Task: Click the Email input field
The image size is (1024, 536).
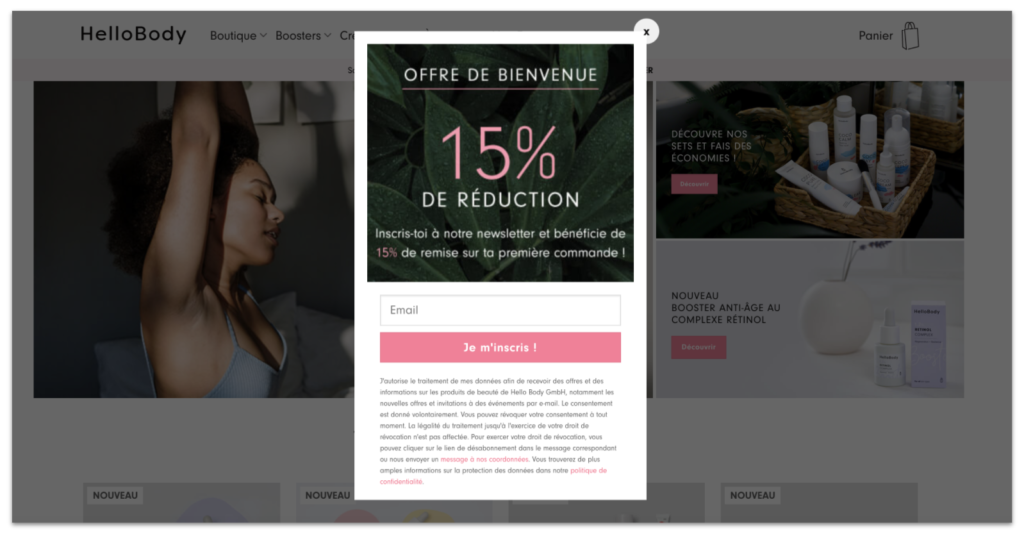Action: (500, 310)
